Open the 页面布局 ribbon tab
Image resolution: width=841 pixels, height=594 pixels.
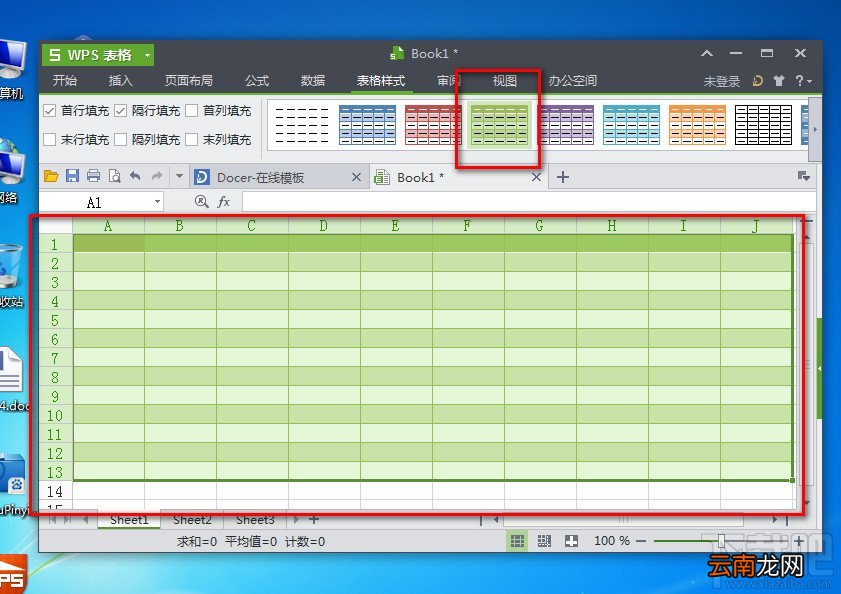(189, 81)
